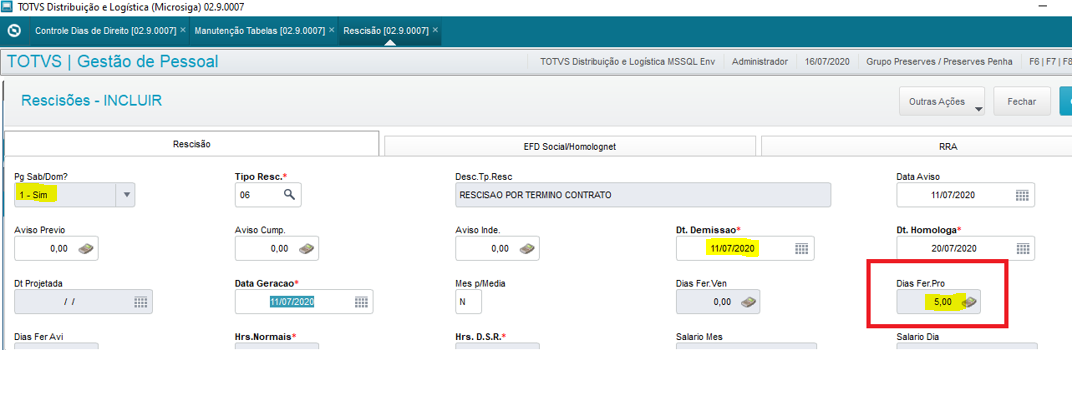1076x398 pixels.
Task: Open calculator for Aviso Previo
Action: click(x=85, y=248)
